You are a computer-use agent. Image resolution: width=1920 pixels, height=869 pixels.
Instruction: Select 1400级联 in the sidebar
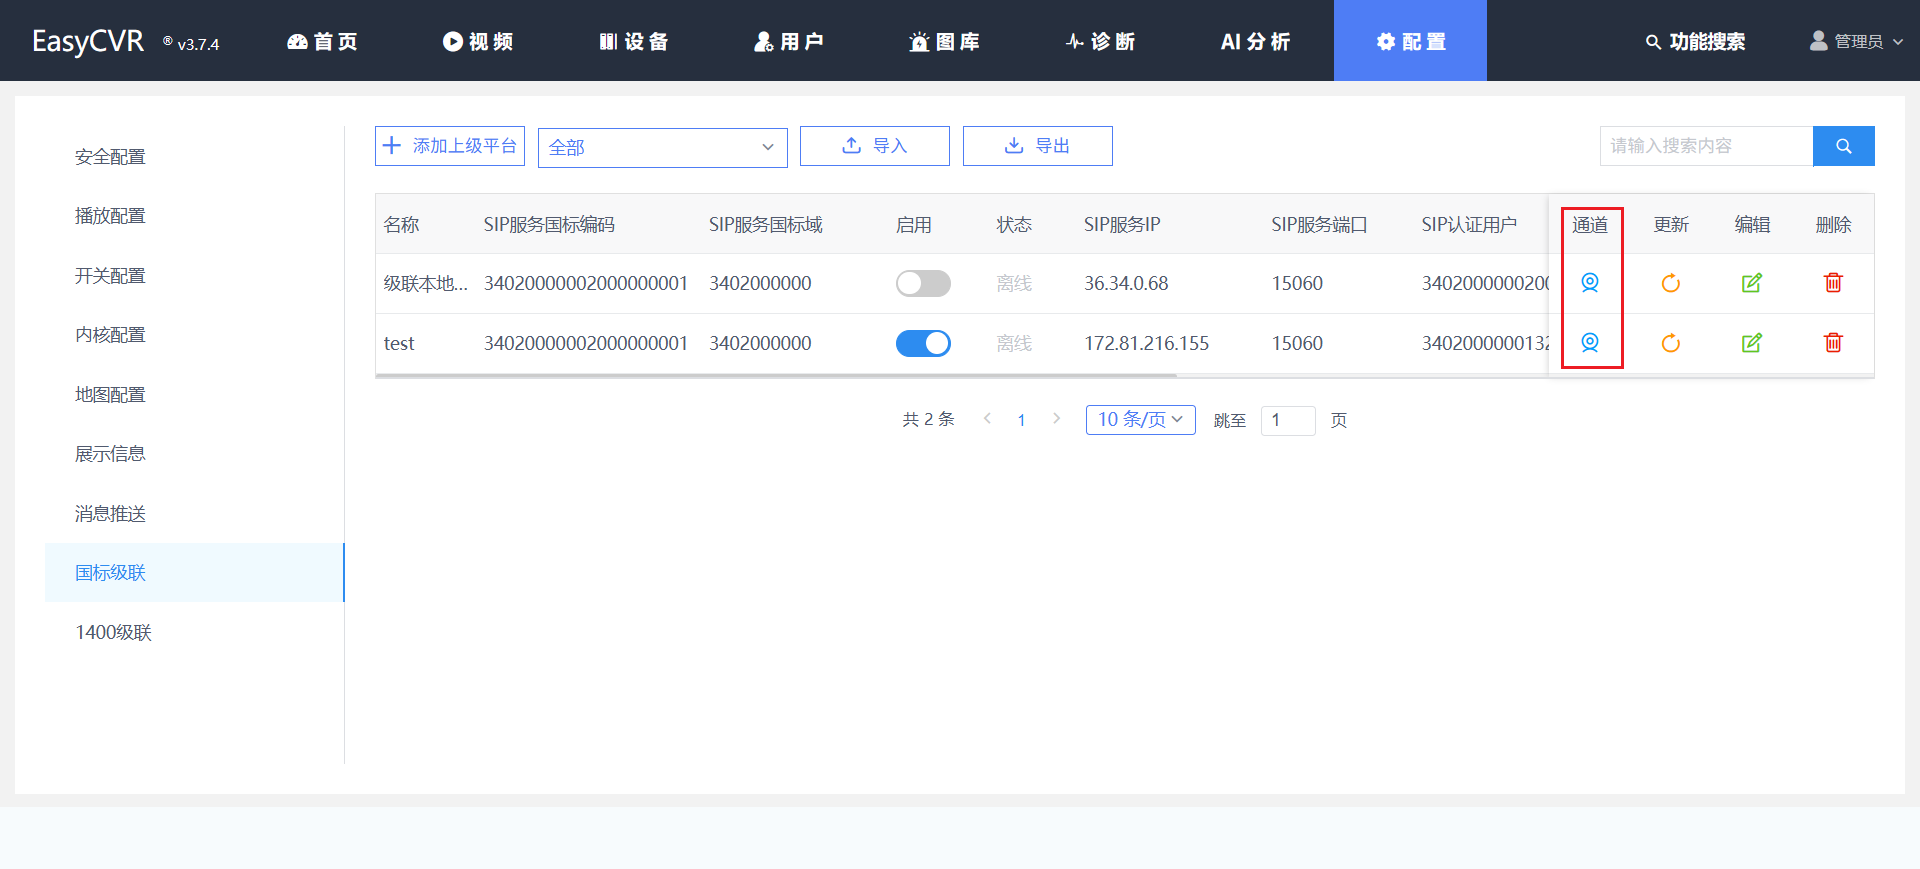[x=113, y=632]
